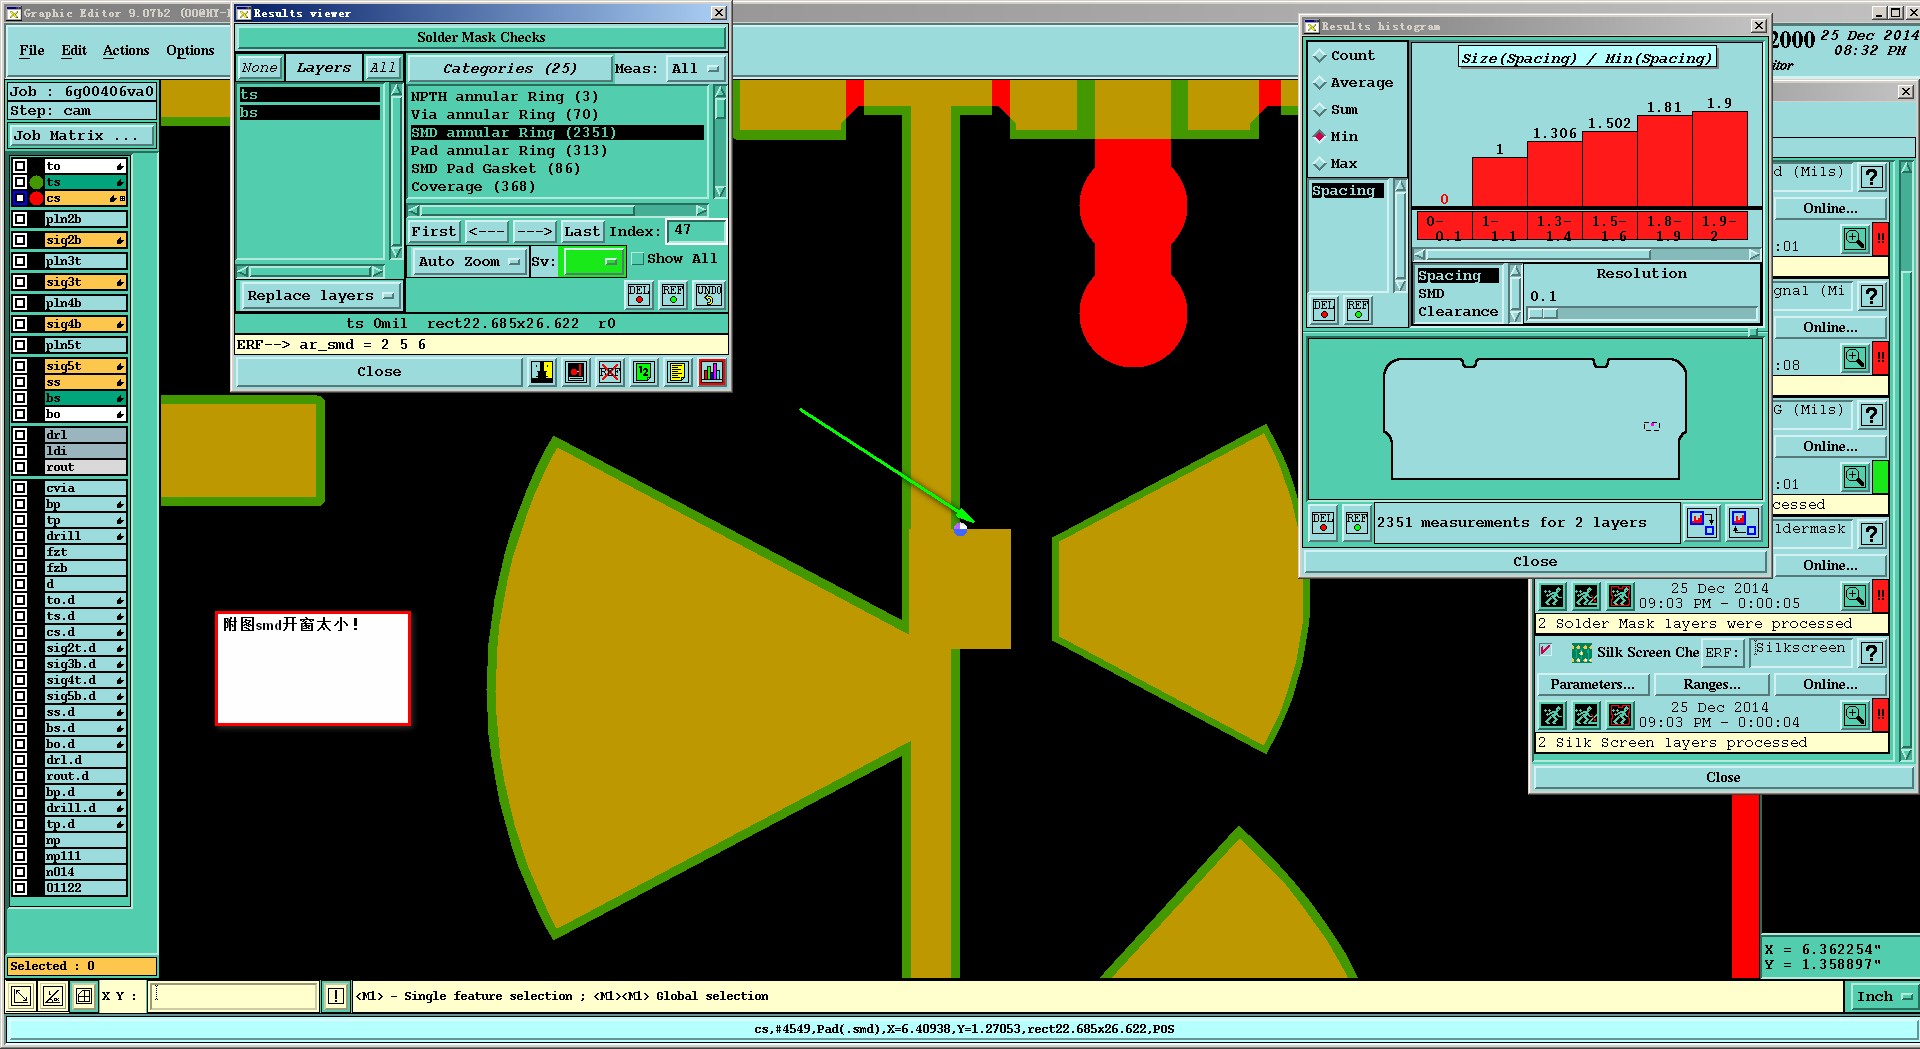The image size is (1920, 1049).
Task: Open the Auto Zoom dropdown
Action: (x=469, y=262)
